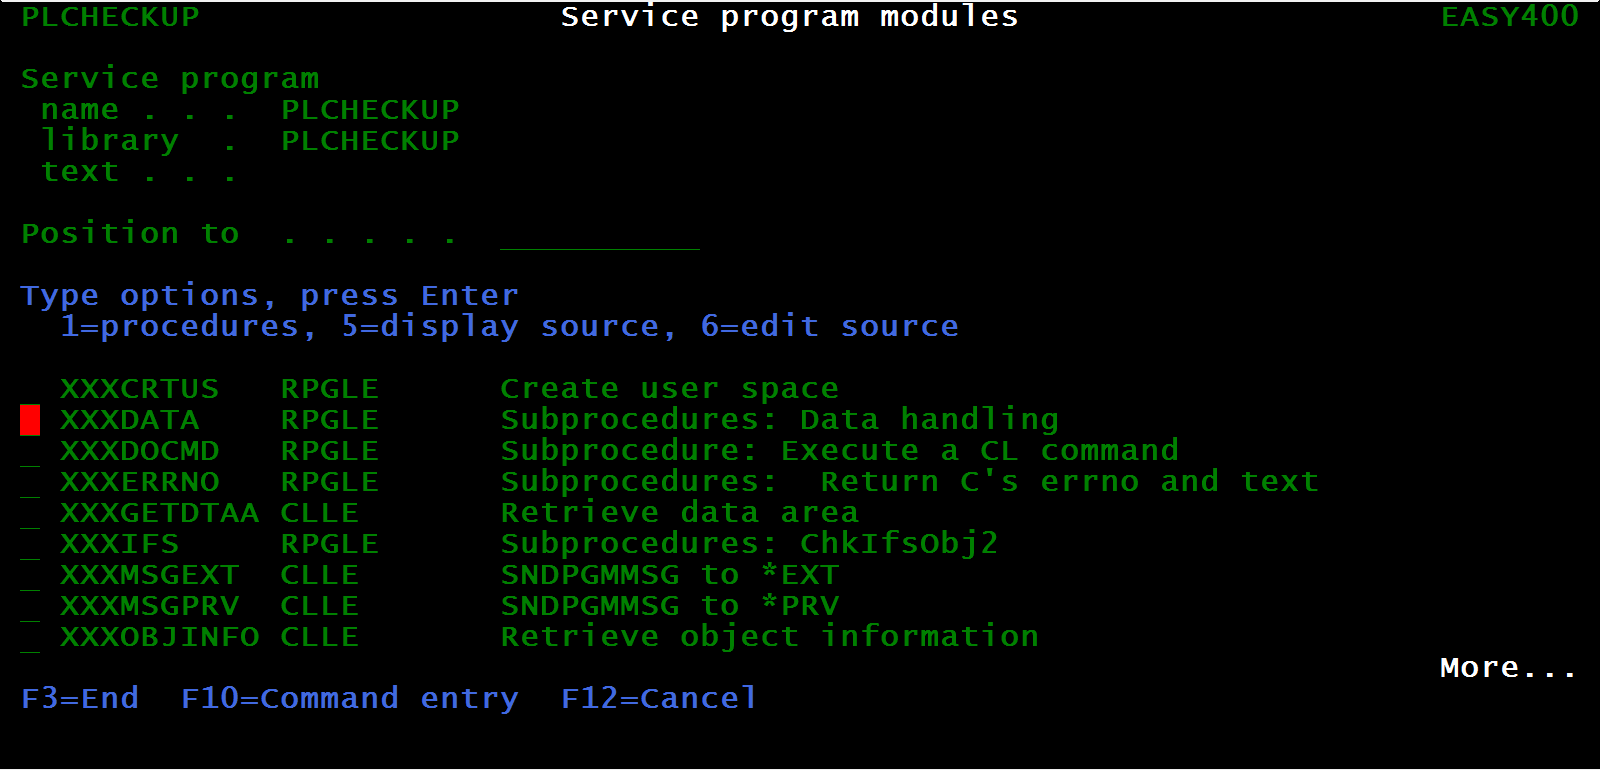Click F12=Cancel function key
Image resolution: width=1600 pixels, height=770 pixels.
pos(659,698)
